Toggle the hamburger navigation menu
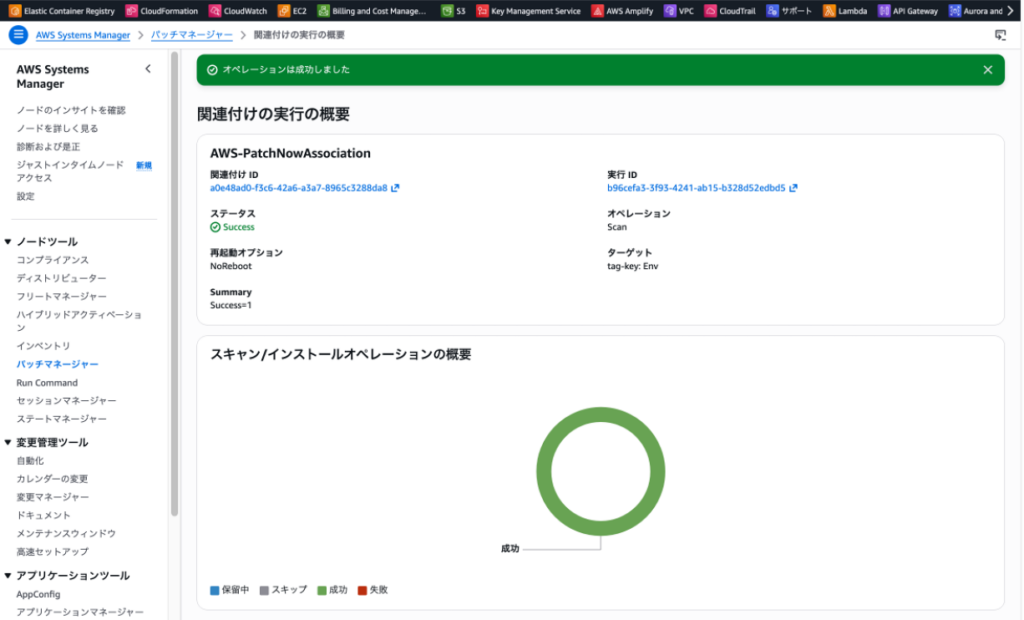 pyautogui.click(x=18, y=35)
